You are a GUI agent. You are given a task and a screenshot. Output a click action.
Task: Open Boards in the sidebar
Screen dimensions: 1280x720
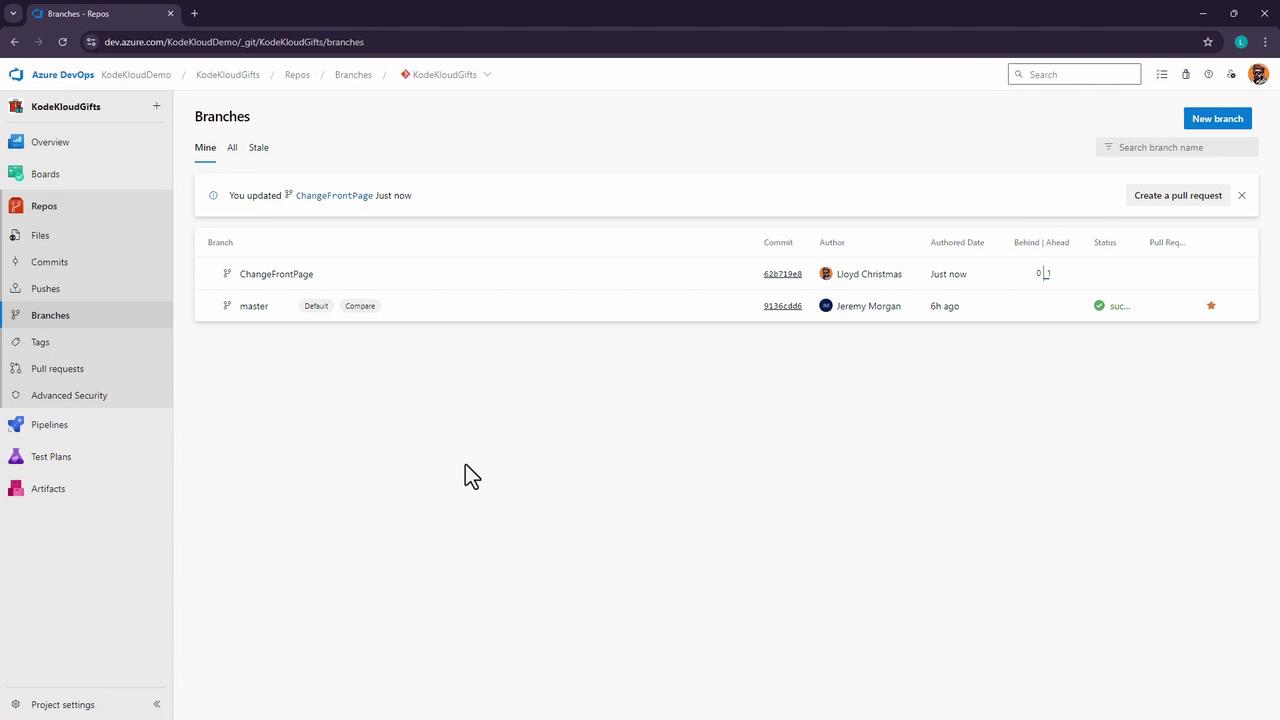pos(45,174)
